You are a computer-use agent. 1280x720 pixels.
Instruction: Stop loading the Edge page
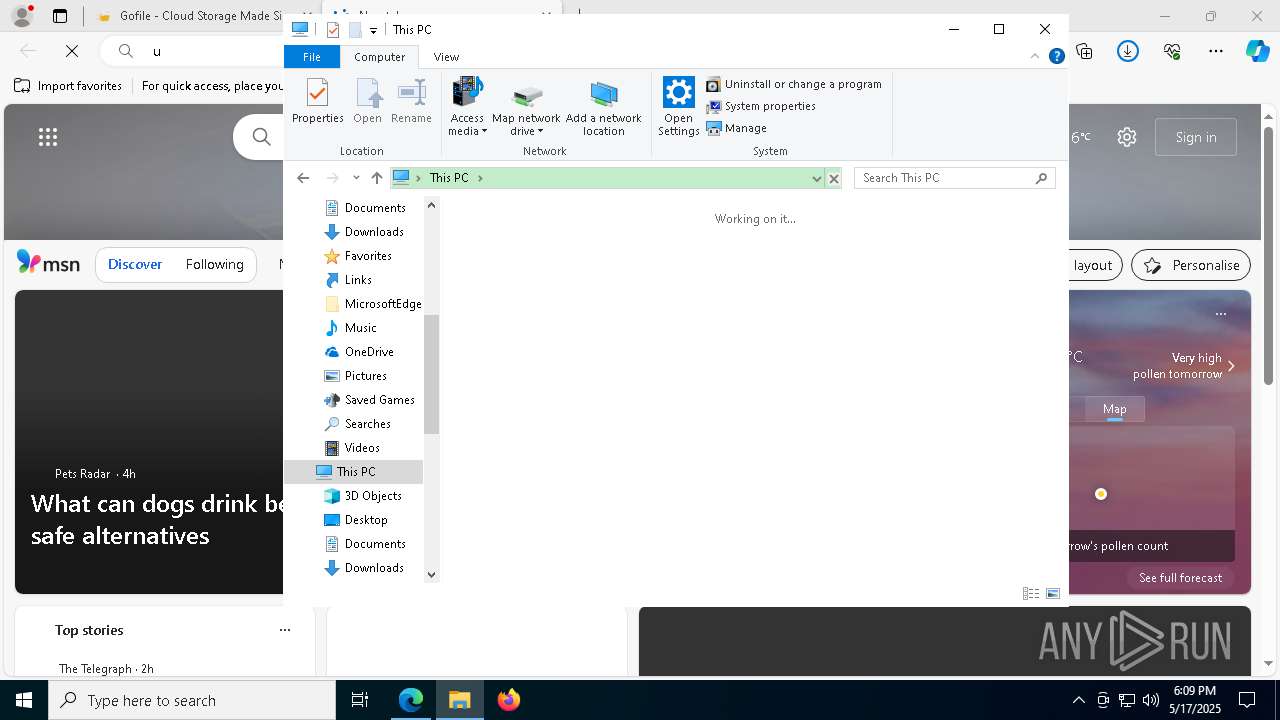[72, 51]
